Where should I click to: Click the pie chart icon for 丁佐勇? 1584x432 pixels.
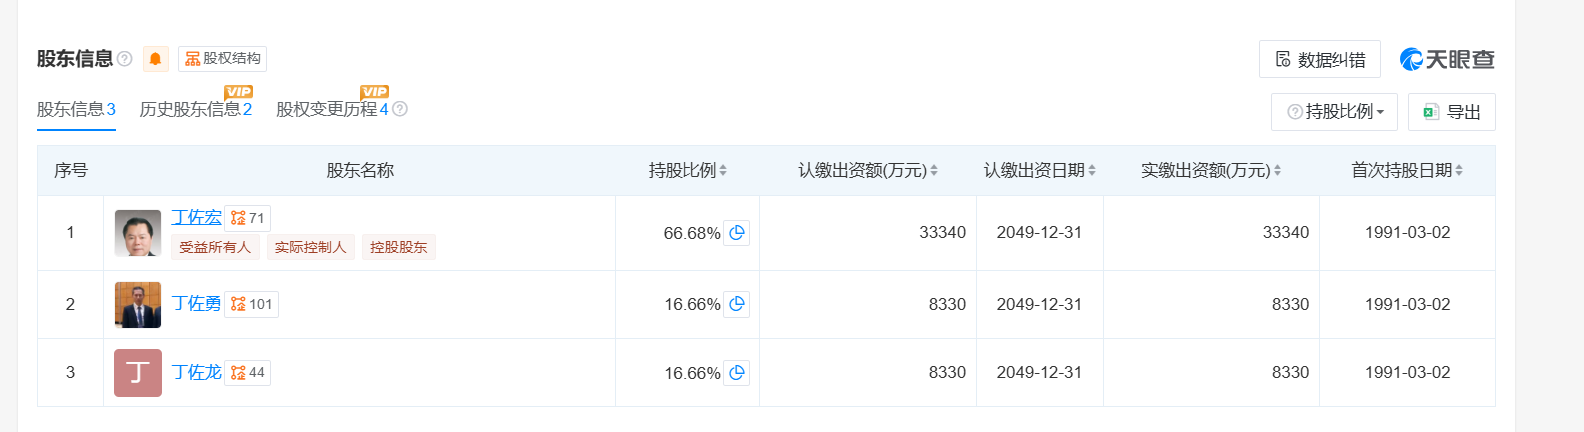point(737,304)
